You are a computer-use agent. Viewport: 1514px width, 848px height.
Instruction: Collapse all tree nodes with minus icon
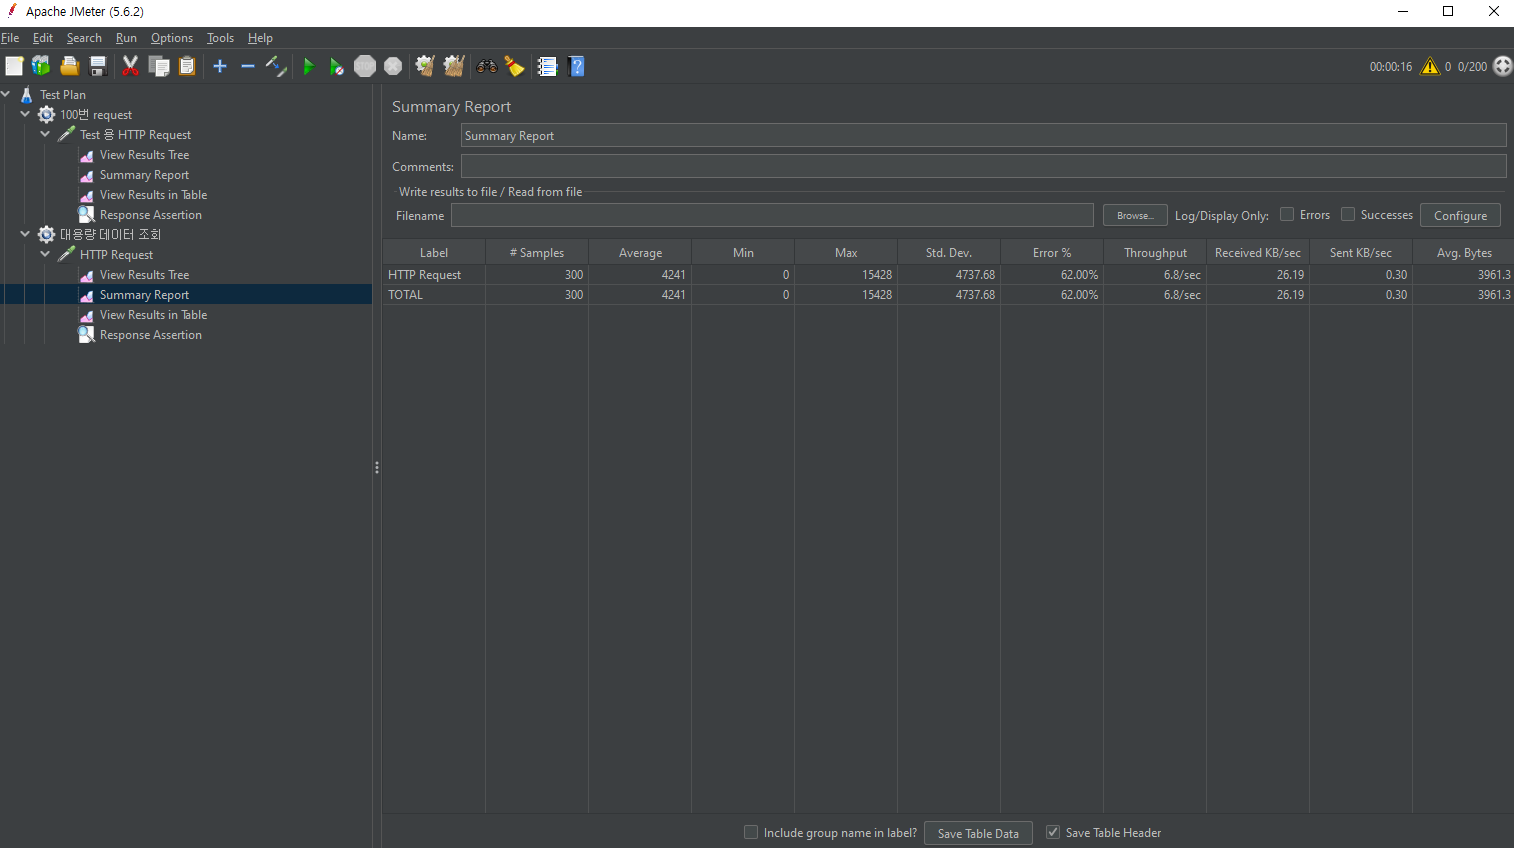click(248, 66)
